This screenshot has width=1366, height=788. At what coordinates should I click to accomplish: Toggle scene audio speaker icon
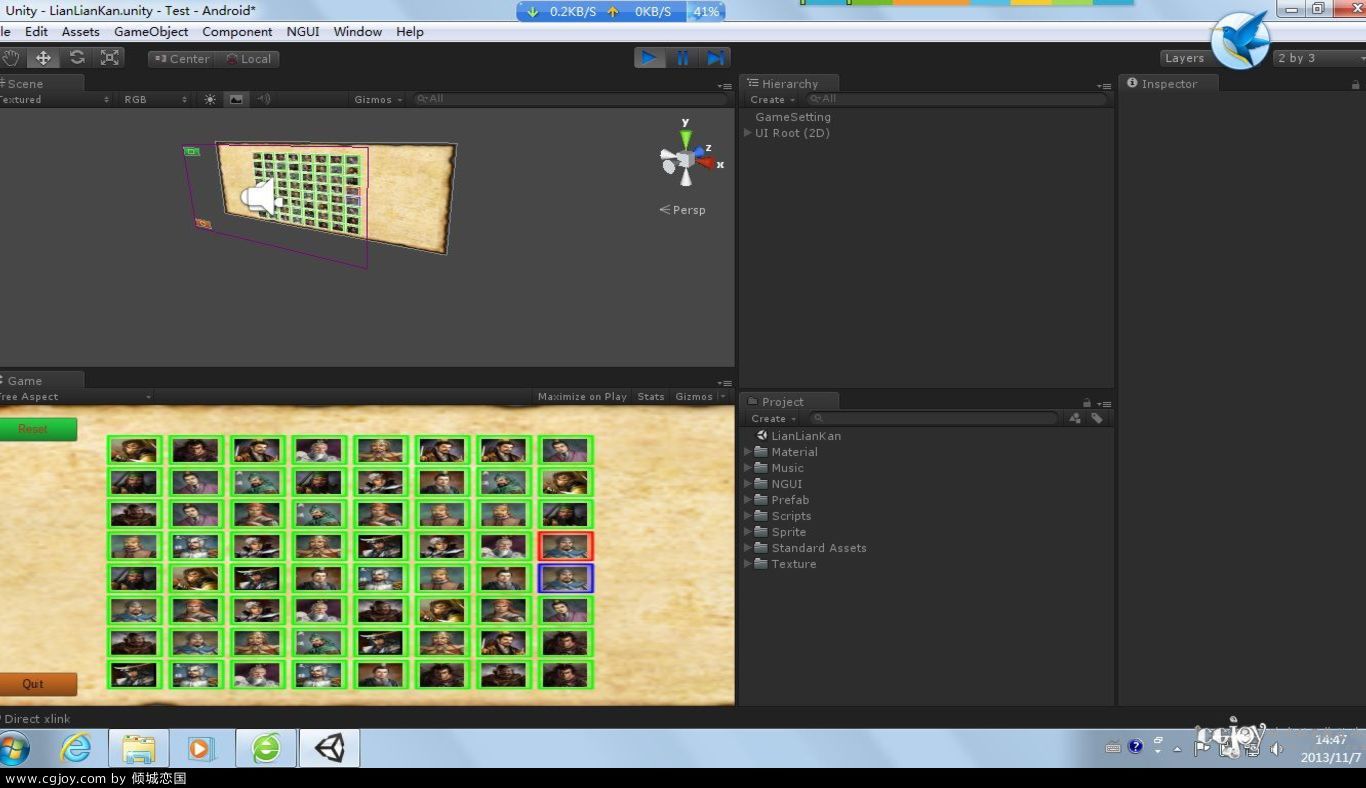pos(263,99)
